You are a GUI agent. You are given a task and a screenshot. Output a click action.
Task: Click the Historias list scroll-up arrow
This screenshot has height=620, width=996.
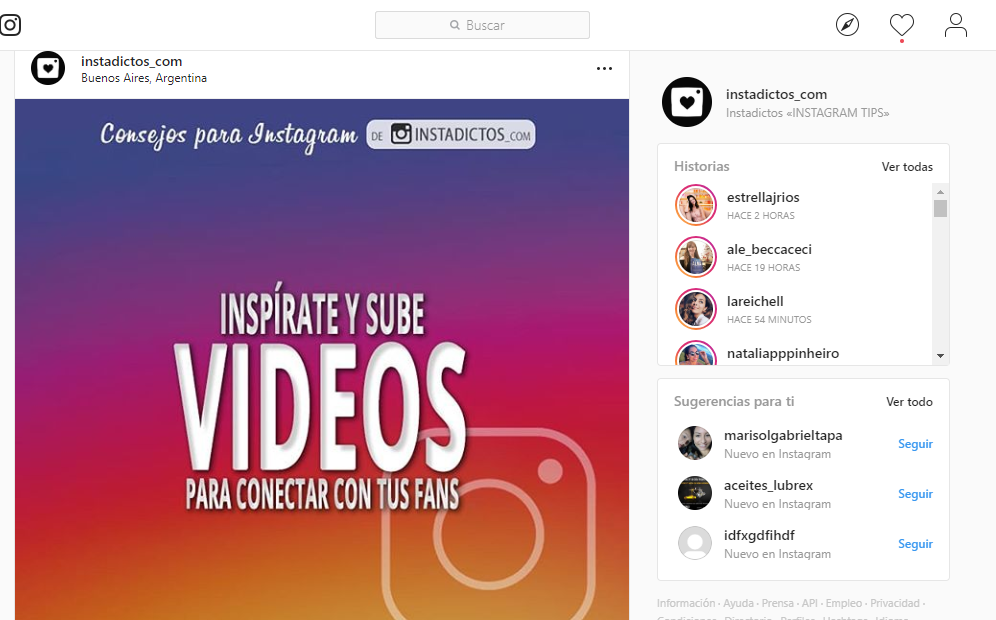[940, 192]
